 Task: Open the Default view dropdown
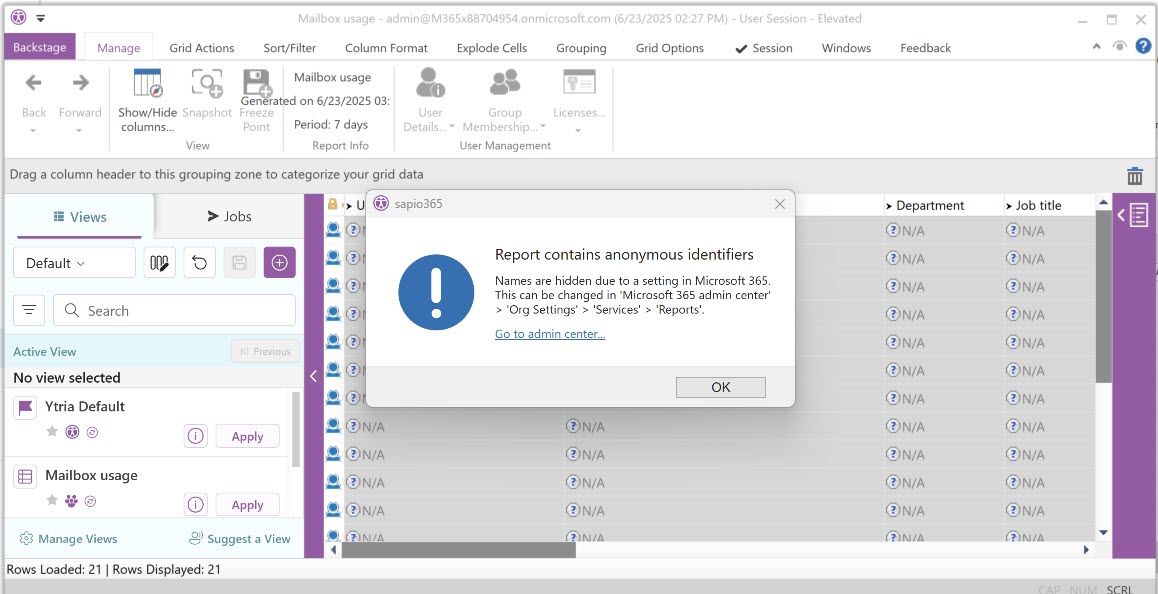click(74, 263)
